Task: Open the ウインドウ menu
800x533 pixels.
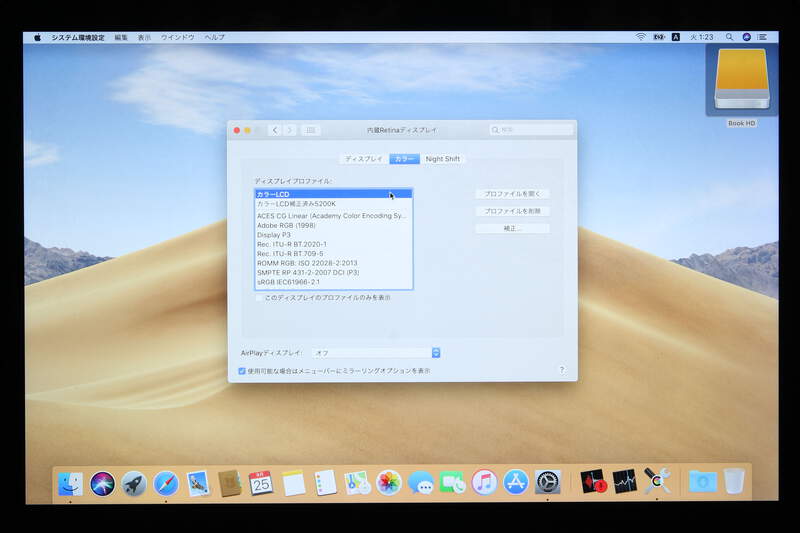Action: tap(178, 37)
